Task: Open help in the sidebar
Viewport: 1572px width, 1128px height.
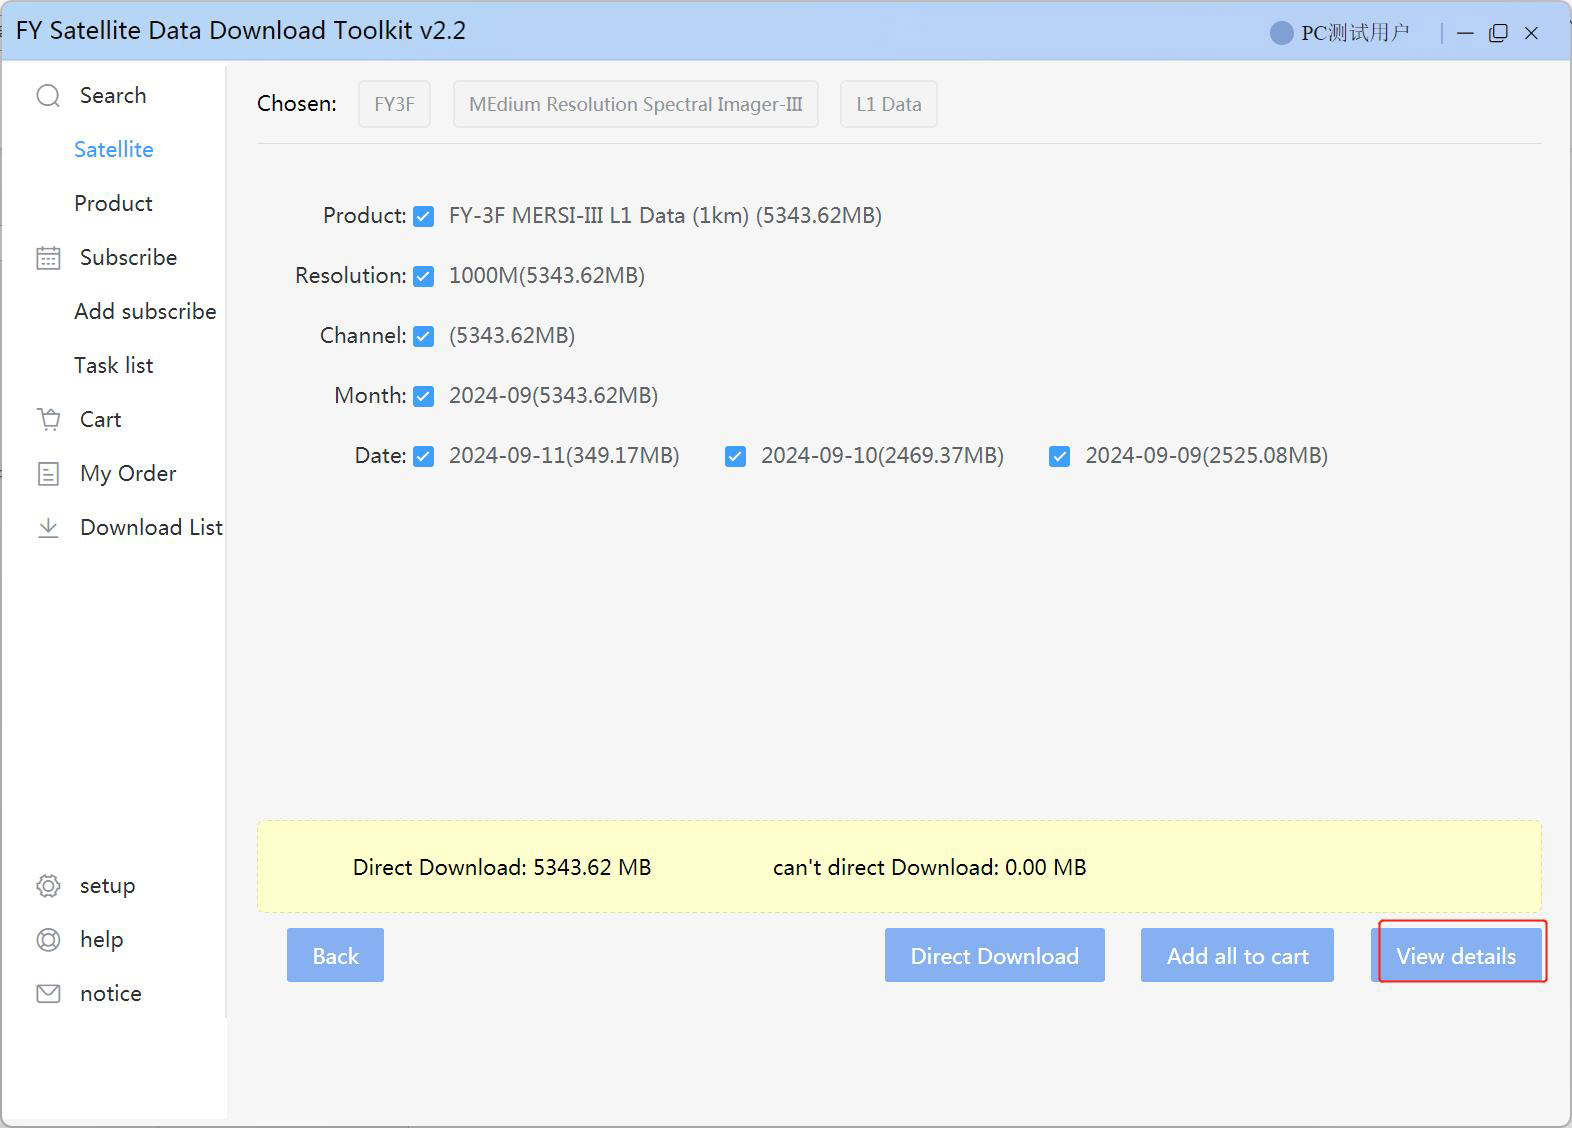Action: (101, 939)
